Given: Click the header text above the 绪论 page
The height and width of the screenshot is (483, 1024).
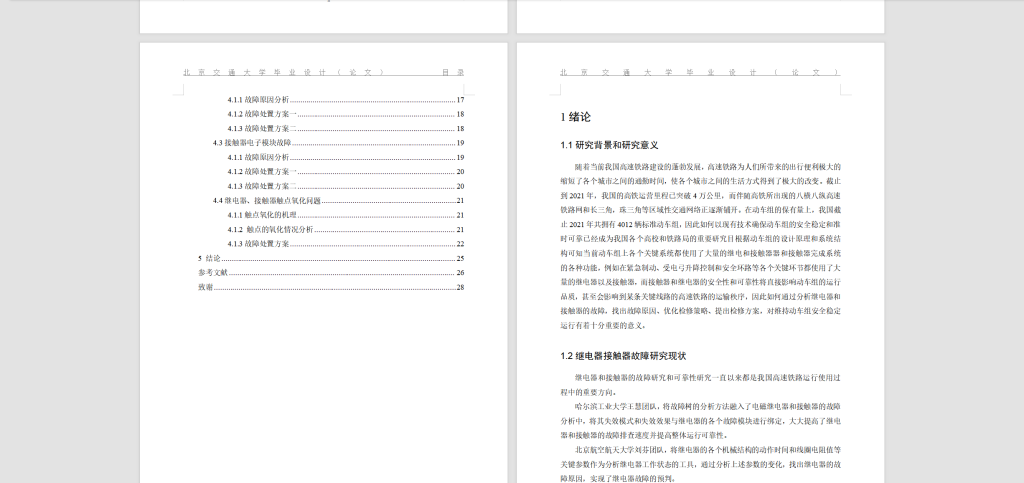Looking at the screenshot, I should 698,72.
